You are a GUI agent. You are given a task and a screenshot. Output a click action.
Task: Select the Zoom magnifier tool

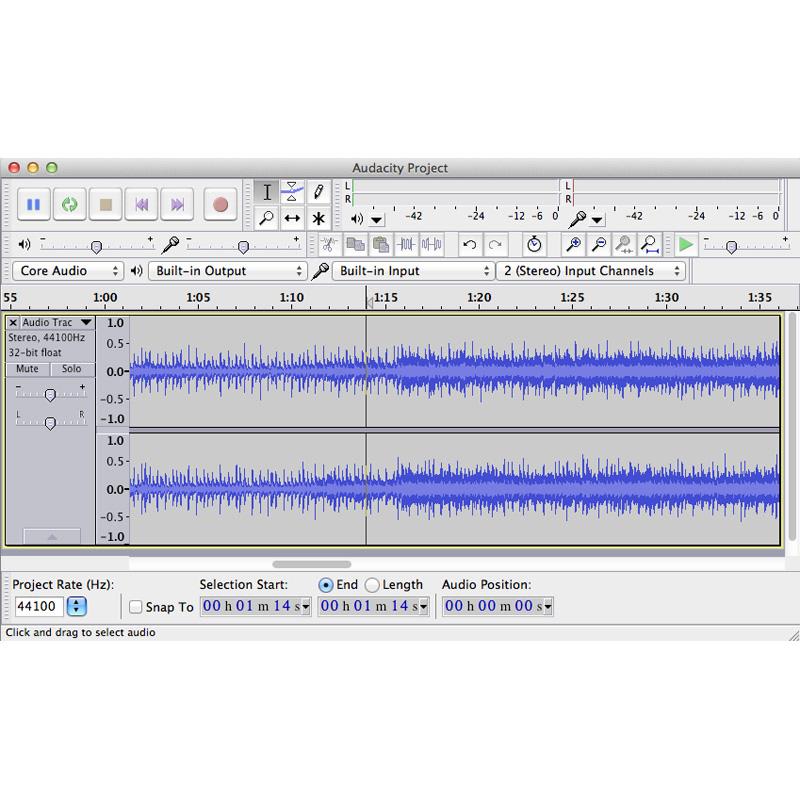tap(266, 218)
